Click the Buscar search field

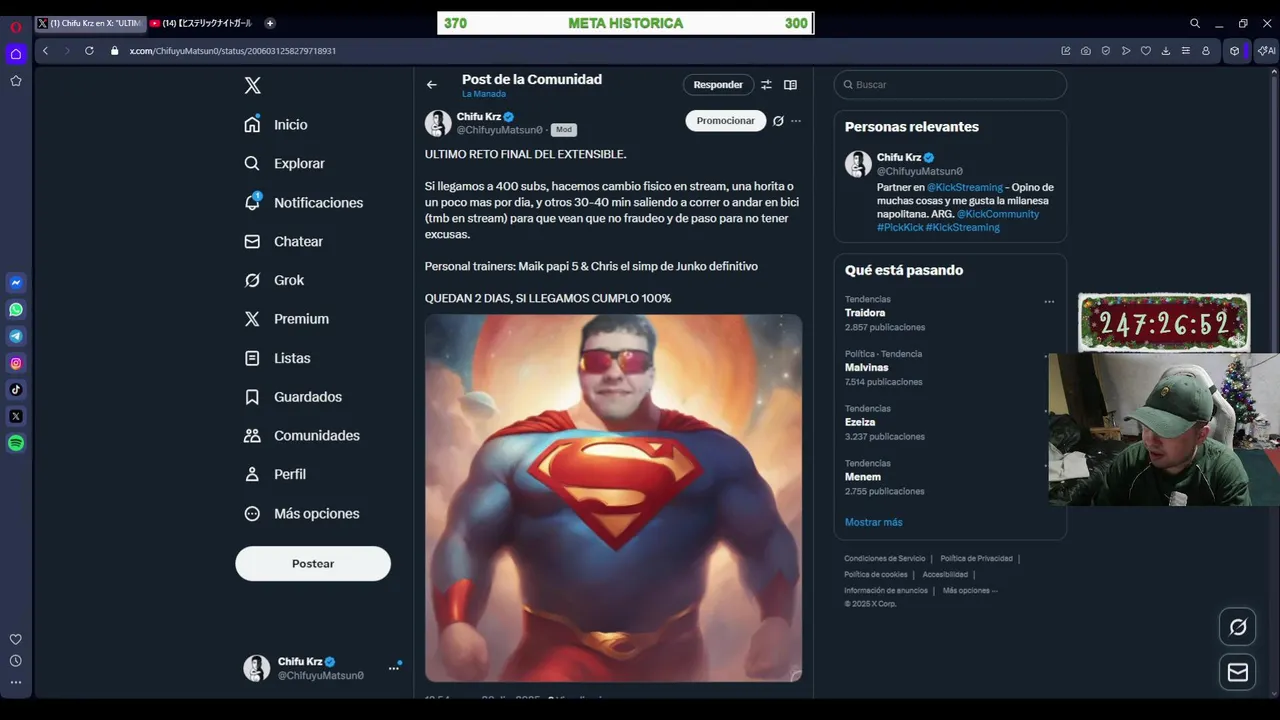950,85
